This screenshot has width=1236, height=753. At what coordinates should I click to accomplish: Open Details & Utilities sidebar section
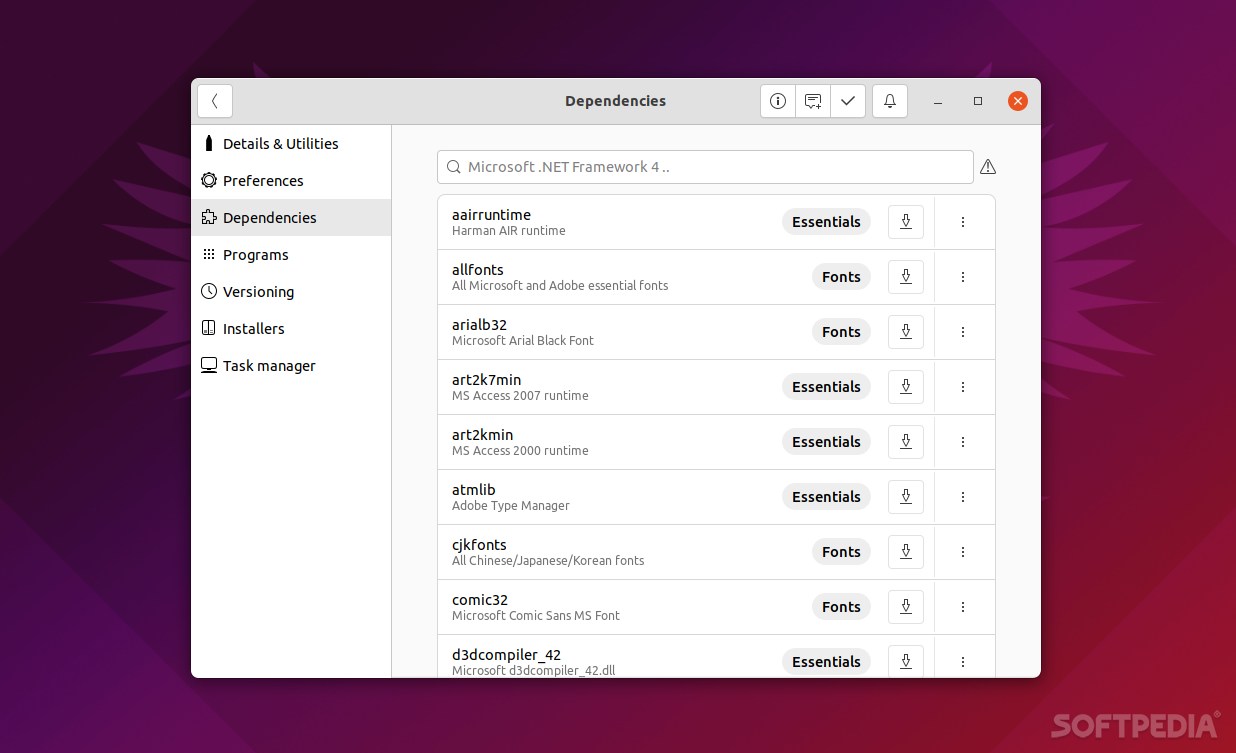tap(291, 144)
